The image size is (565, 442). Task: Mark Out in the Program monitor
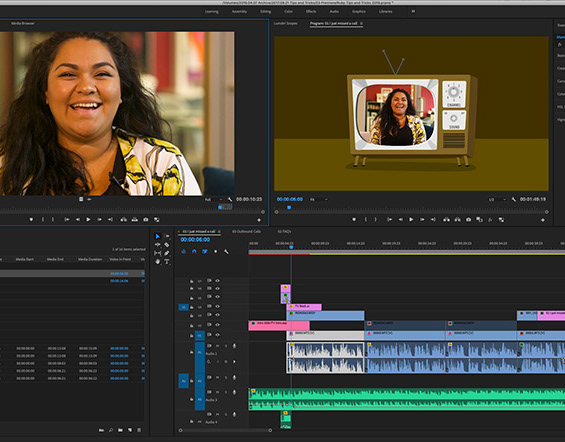(x=375, y=219)
